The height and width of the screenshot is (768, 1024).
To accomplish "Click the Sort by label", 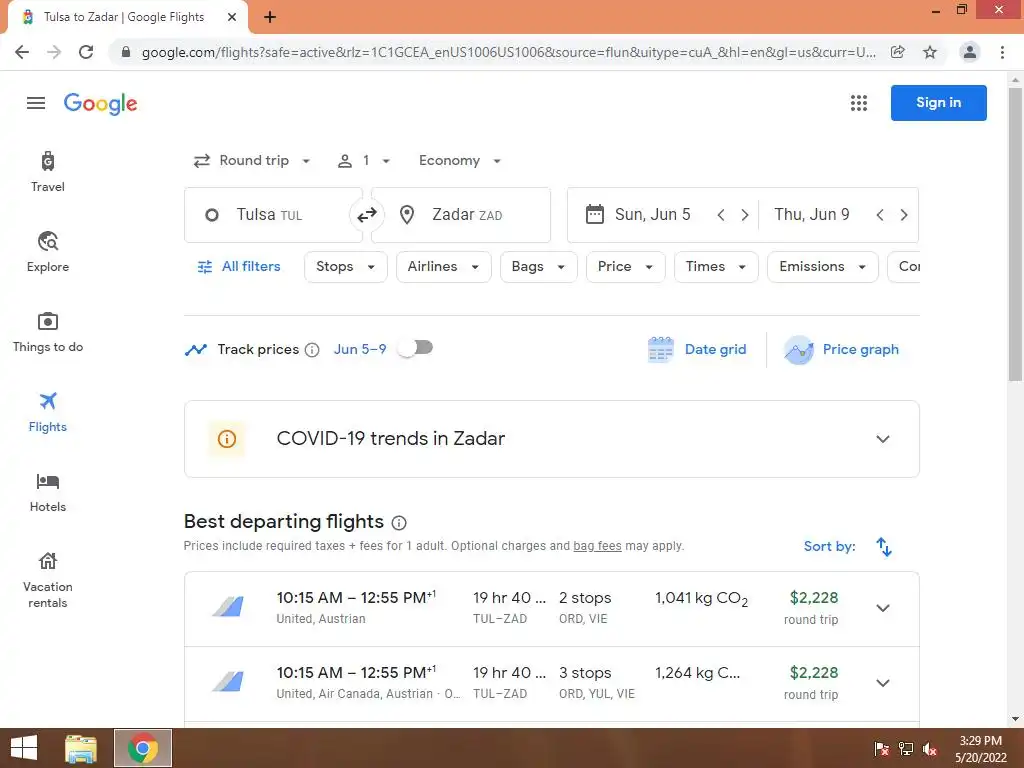I will 829,547.
